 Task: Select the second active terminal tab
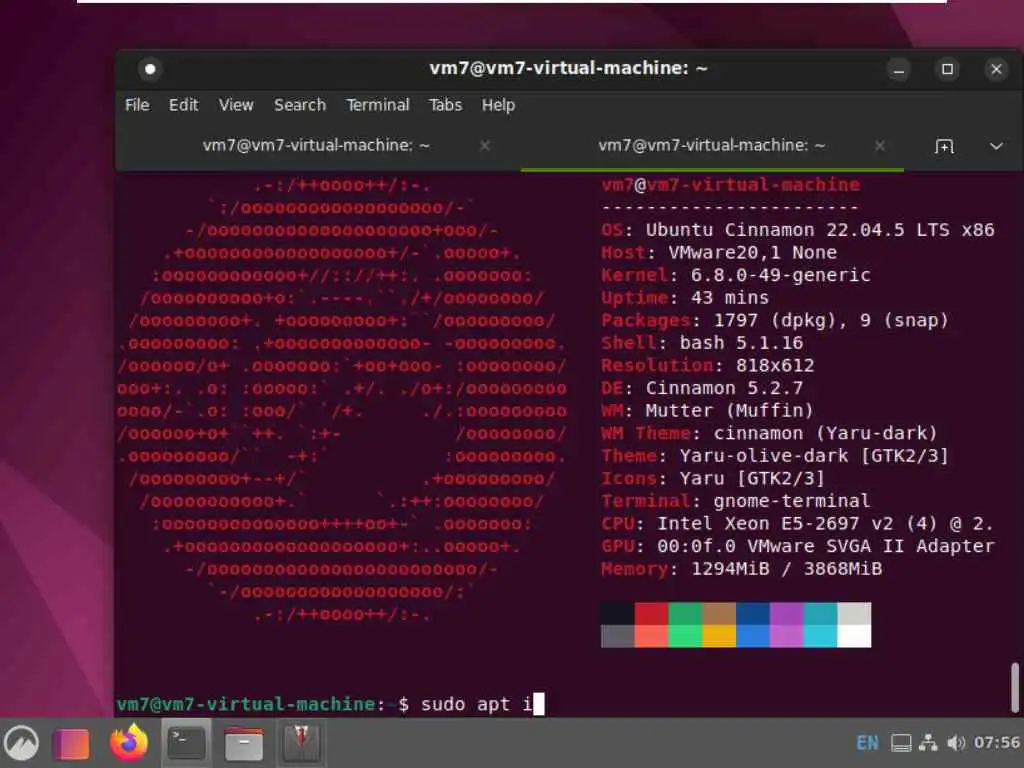(712, 146)
